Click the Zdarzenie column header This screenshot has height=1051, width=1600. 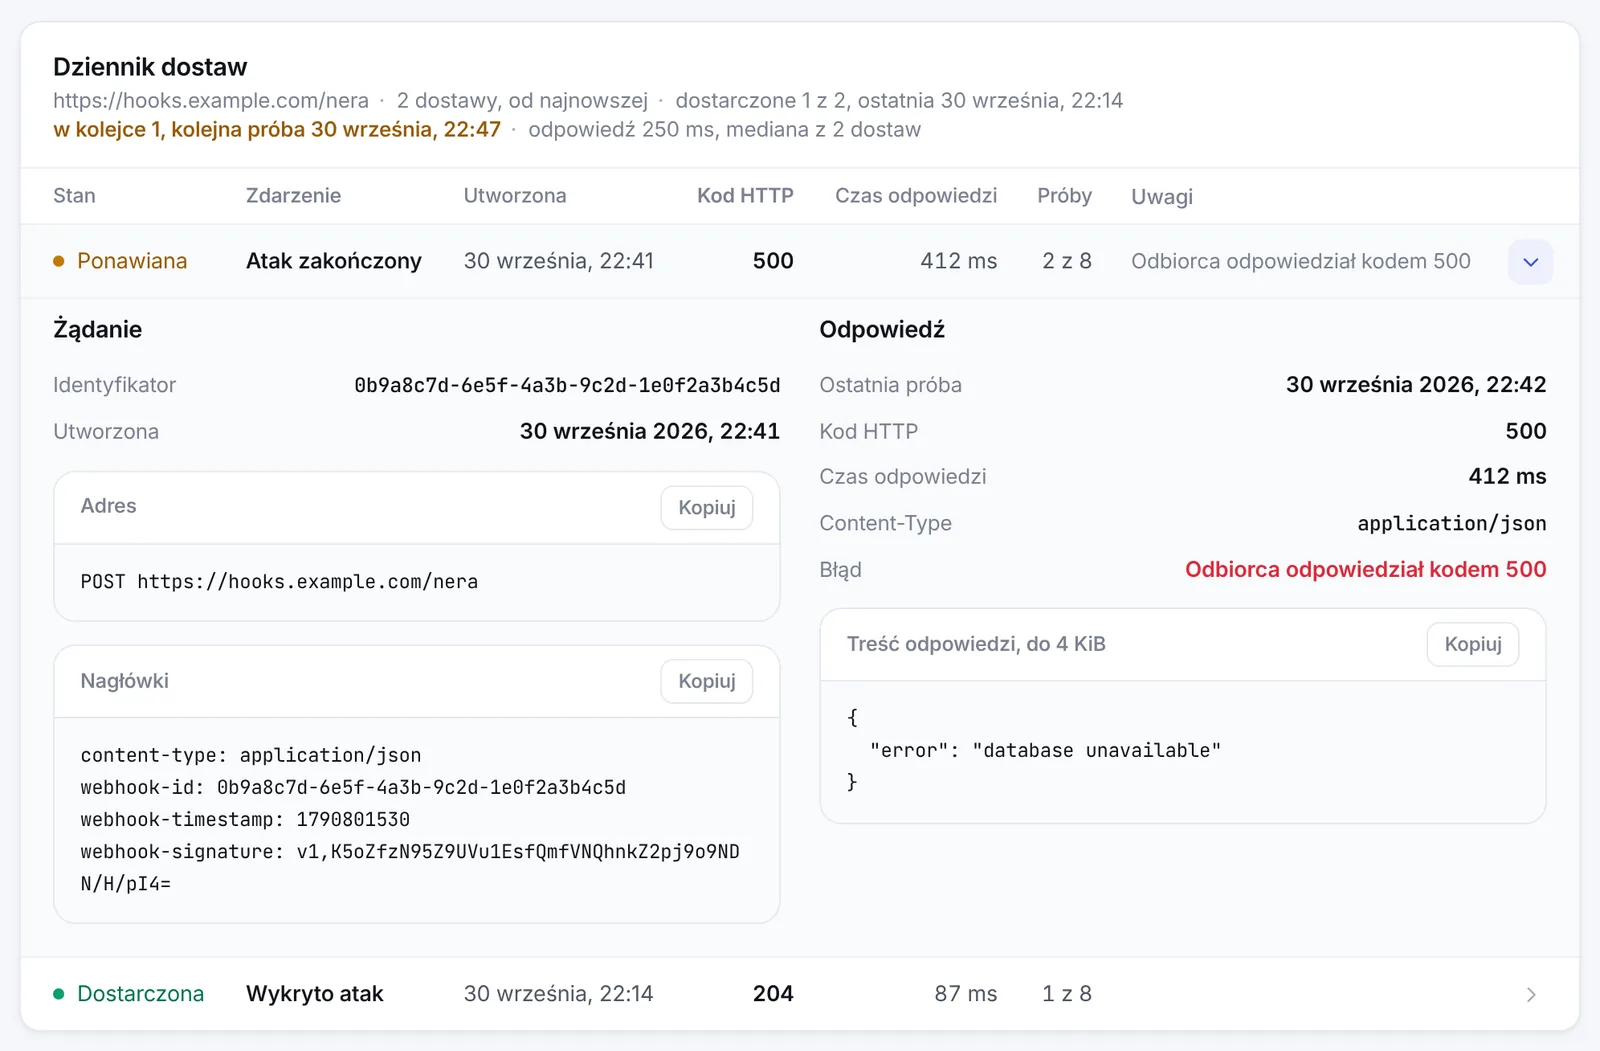[293, 196]
